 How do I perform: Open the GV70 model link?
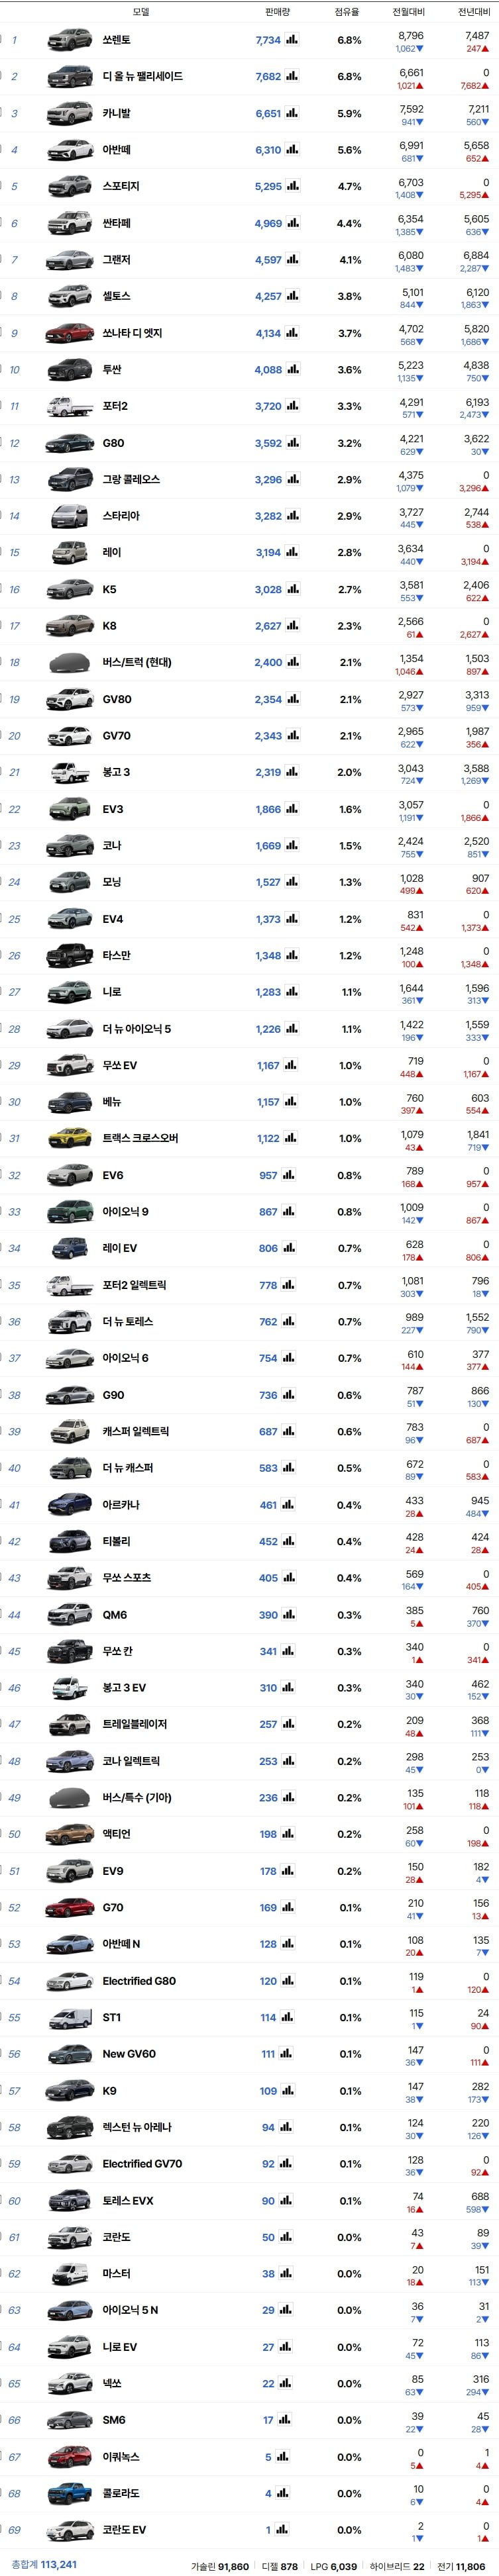117,736
